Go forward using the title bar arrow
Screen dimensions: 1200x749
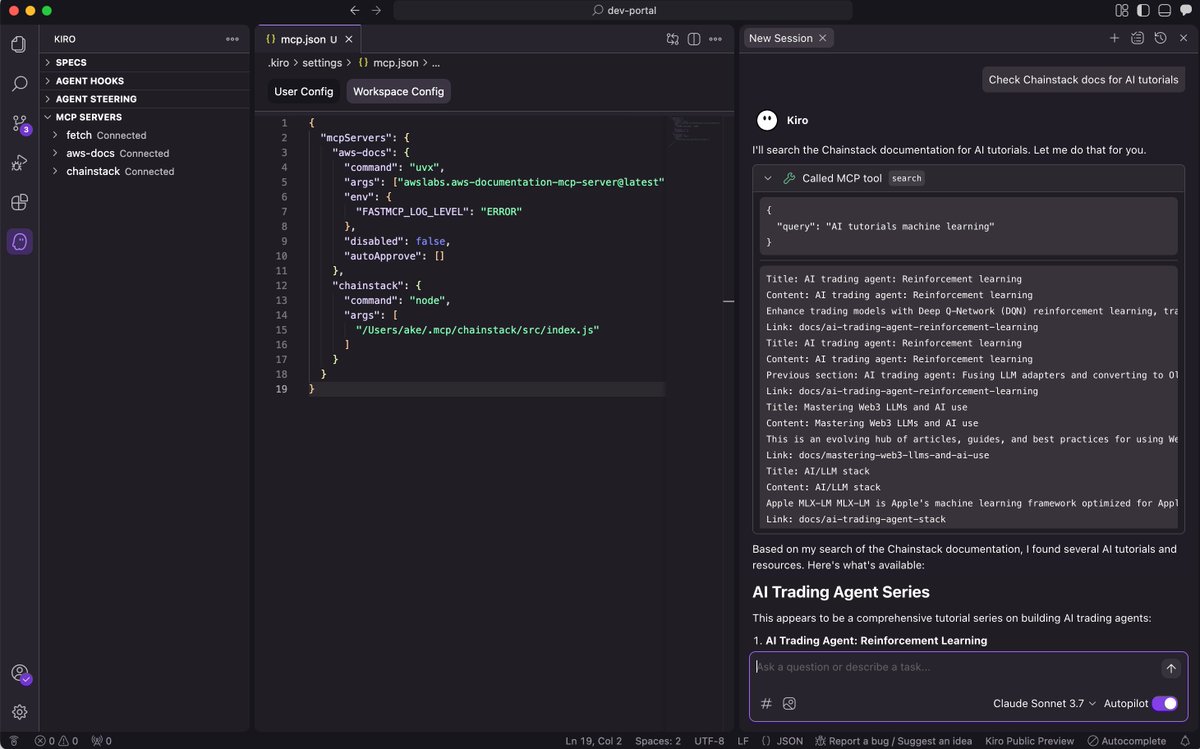(376, 10)
